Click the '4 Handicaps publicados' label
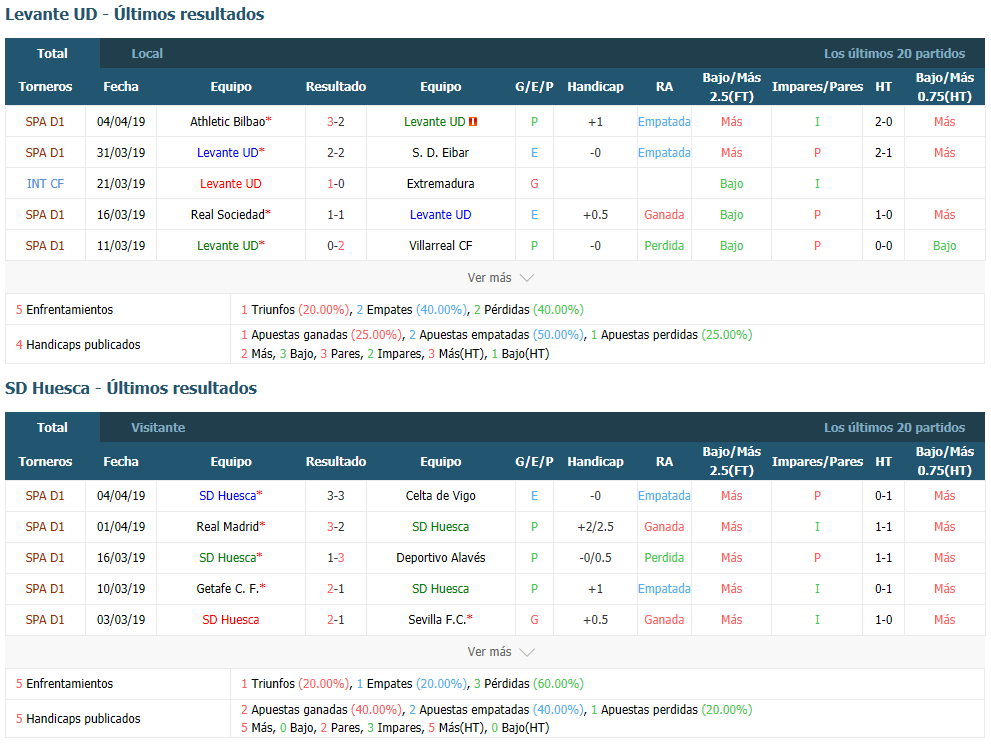Image resolution: width=991 pixels, height=746 pixels. 78,345
